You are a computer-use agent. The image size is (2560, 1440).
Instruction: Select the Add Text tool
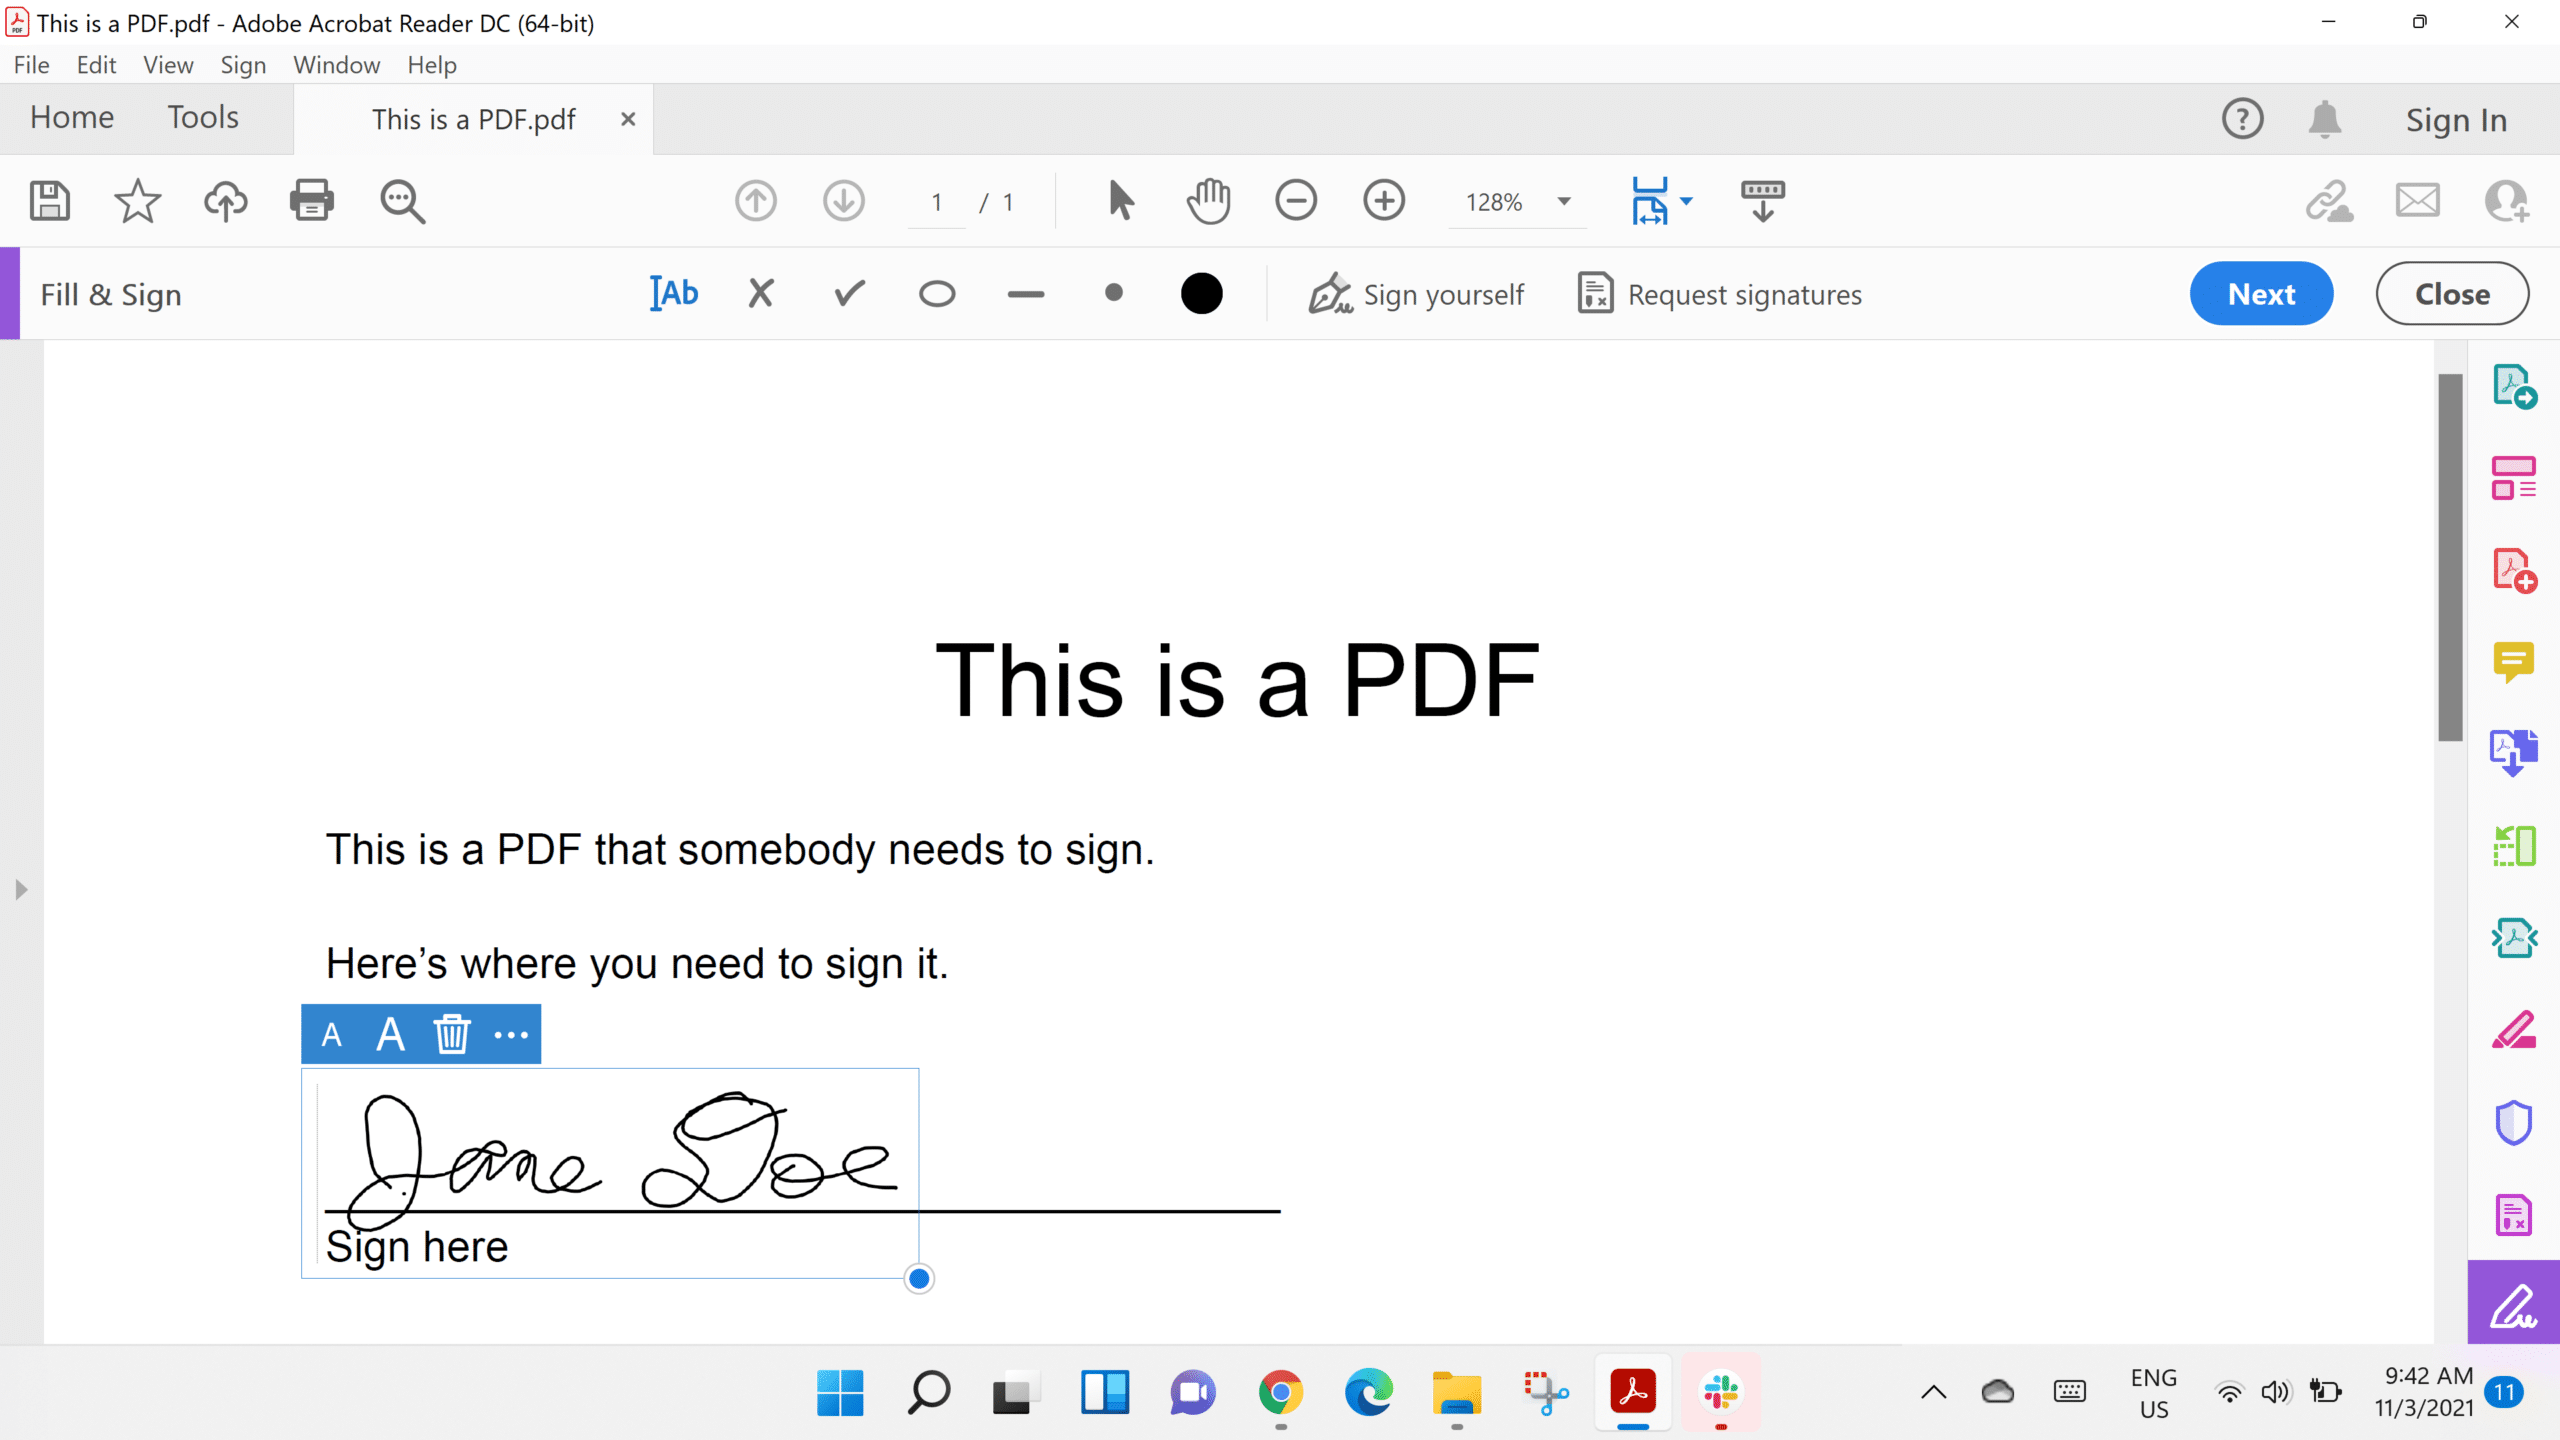[674, 294]
